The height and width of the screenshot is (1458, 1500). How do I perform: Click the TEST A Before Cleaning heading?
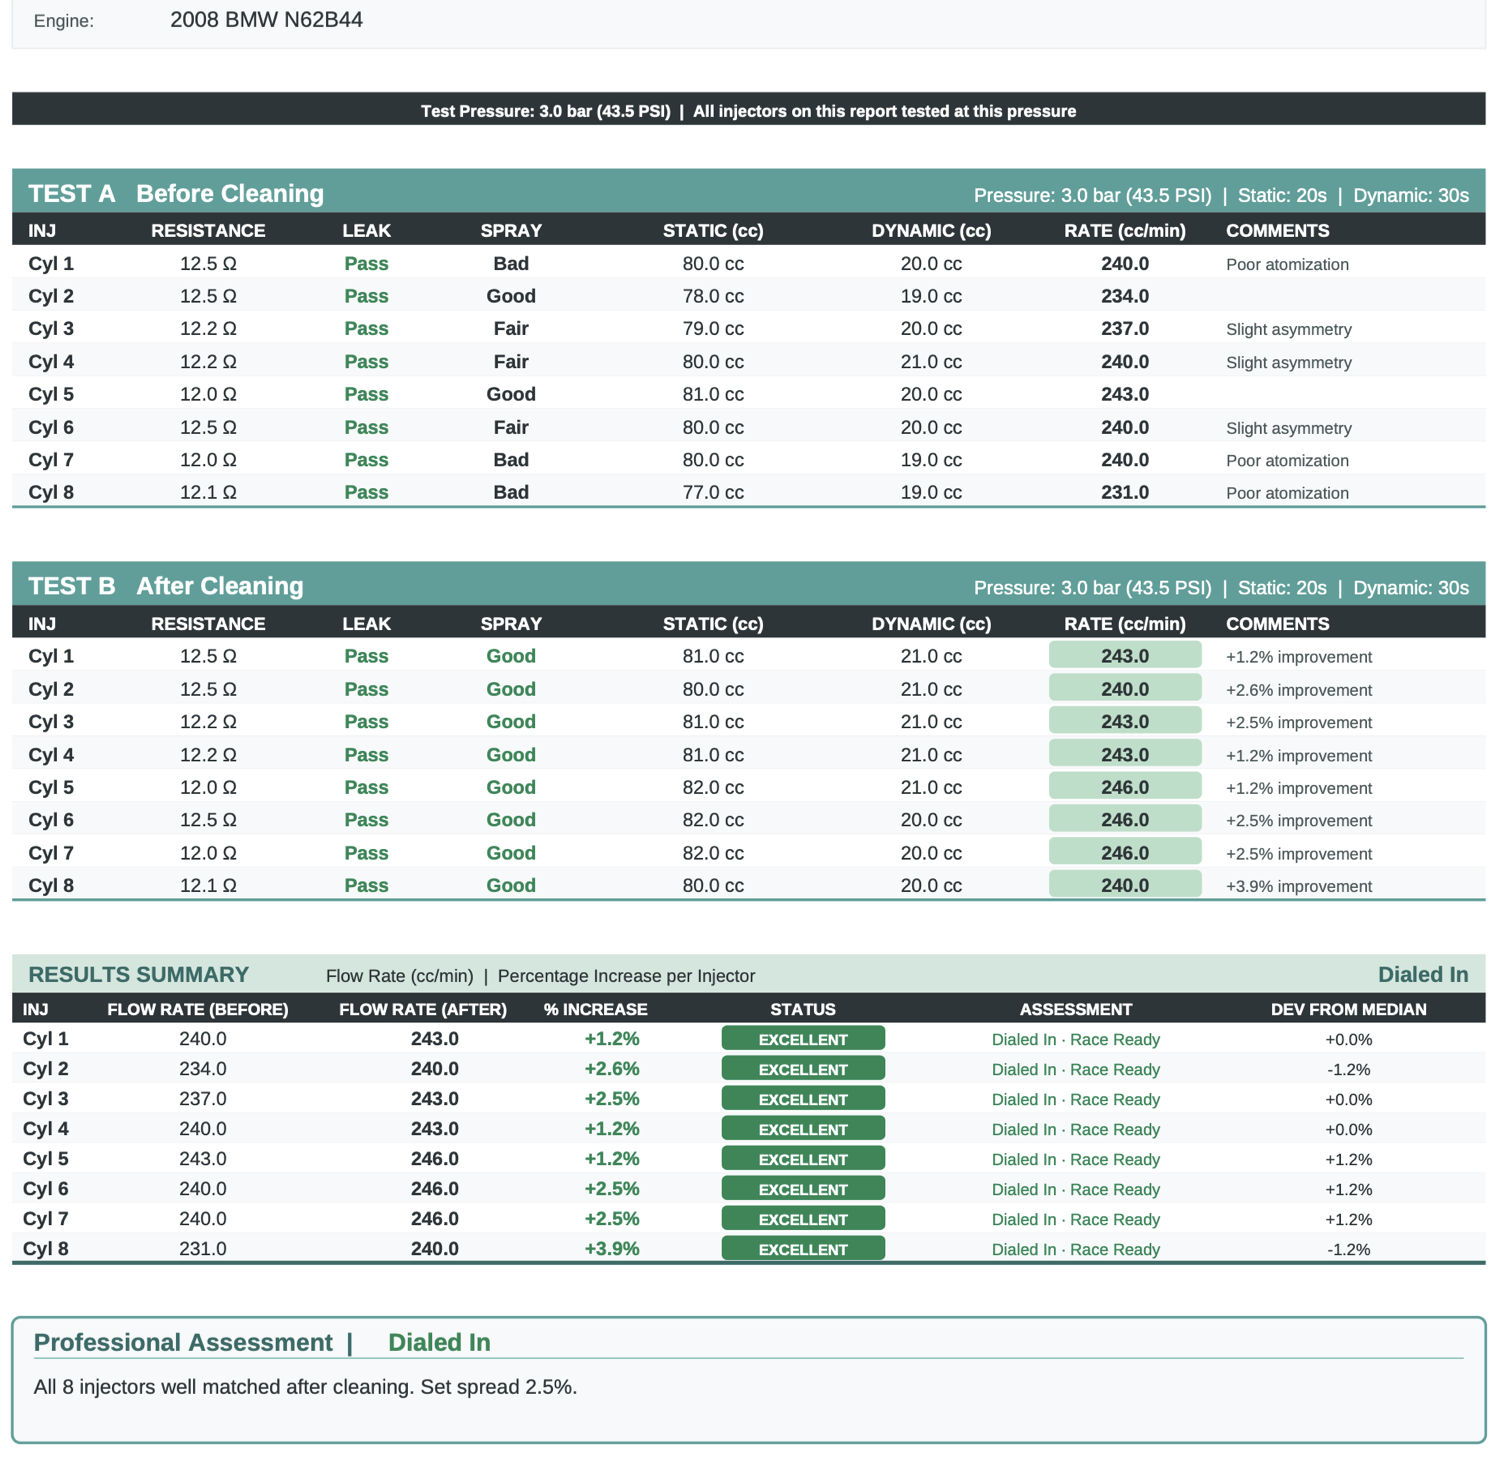[176, 193]
